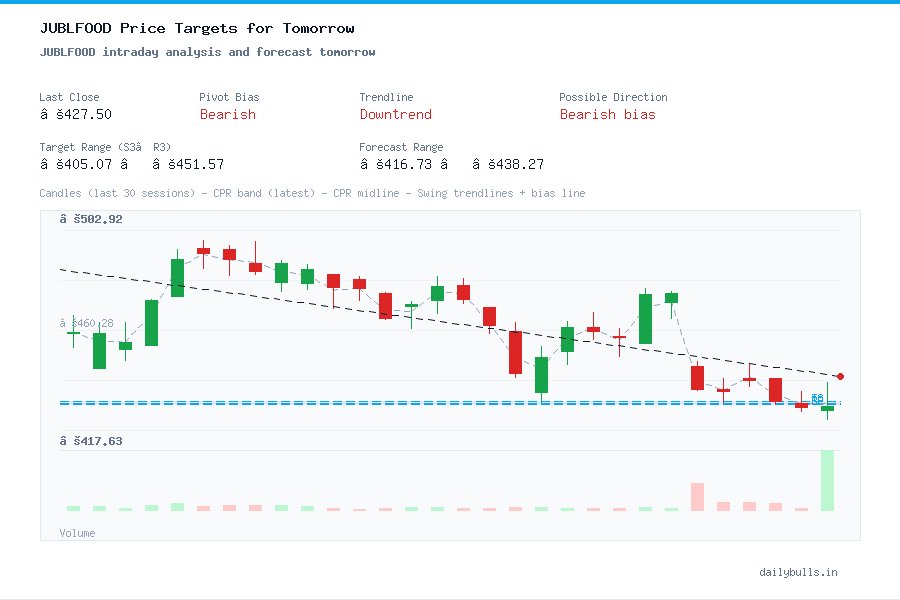Click the red dot ending the bias trendline
This screenshot has width=900, height=600.
[x=840, y=377]
